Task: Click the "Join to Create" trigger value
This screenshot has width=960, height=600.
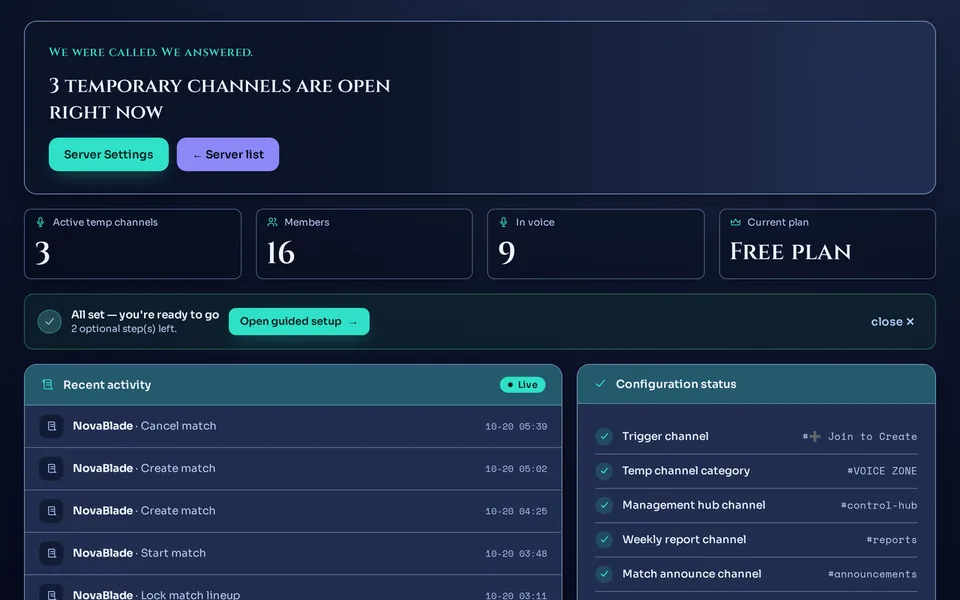Action: click(x=860, y=437)
